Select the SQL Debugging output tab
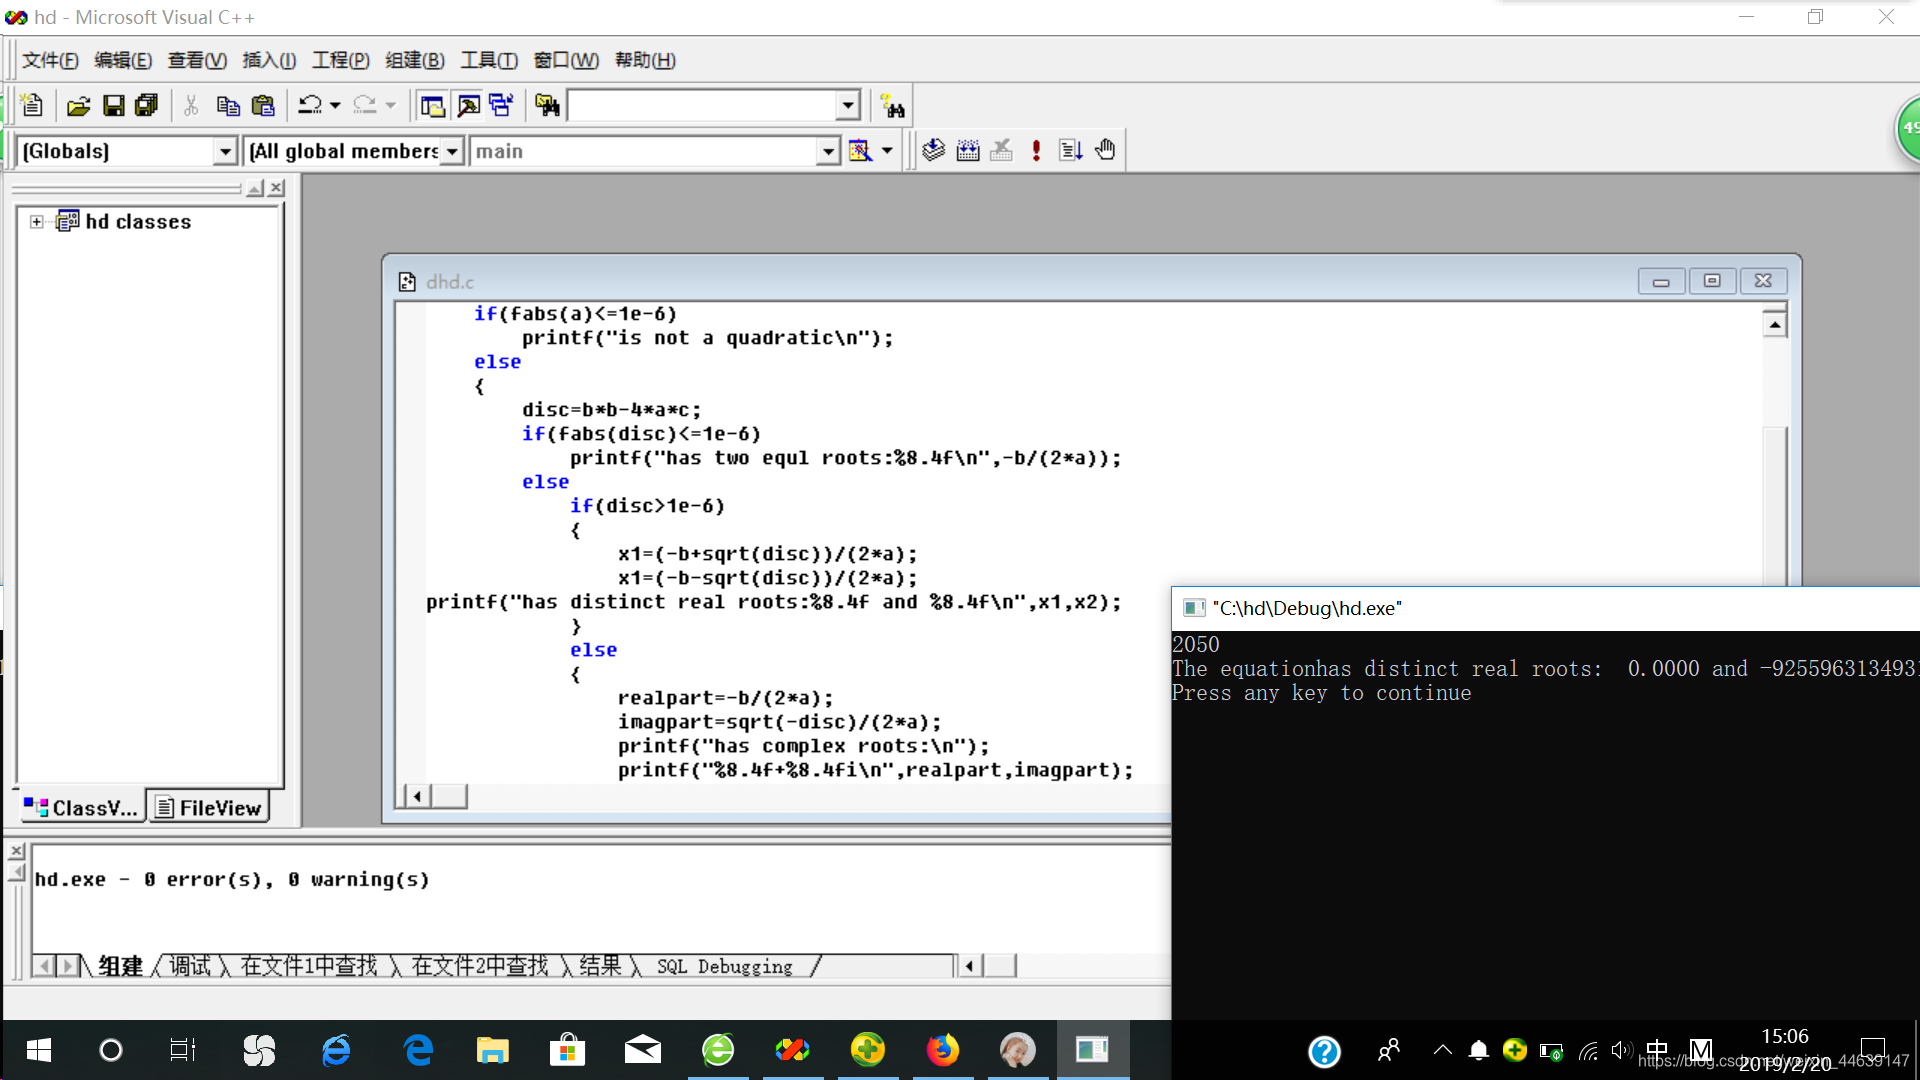 click(x=725, y=966)
